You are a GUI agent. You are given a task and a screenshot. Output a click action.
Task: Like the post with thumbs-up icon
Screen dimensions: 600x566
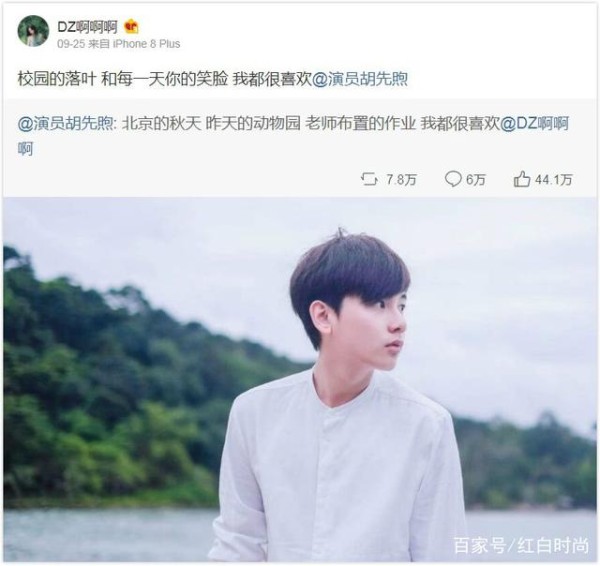coord(522,179)
